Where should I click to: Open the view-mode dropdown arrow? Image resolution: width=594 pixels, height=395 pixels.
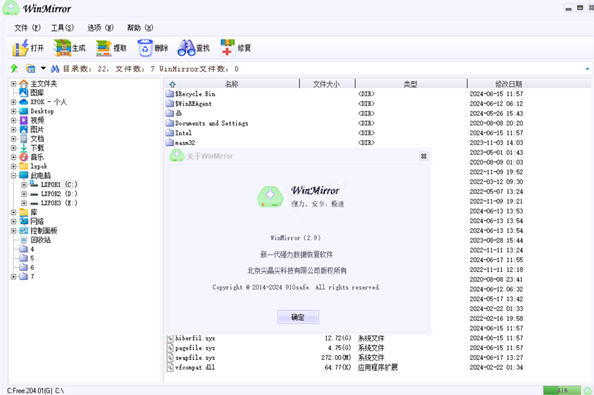click(43, 69)
